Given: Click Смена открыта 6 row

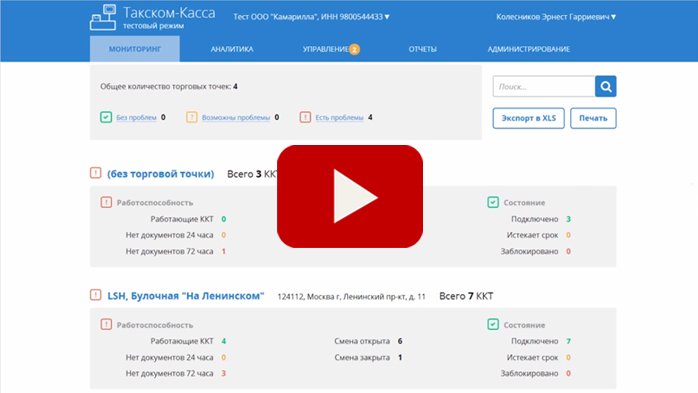Looking at the screenshot, I should 369,341.
